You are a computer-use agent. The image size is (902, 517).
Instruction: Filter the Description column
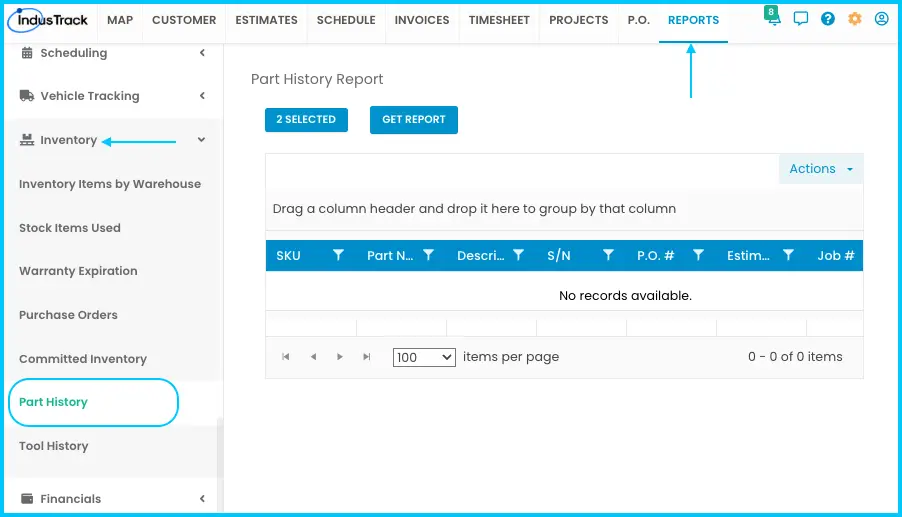518,255
